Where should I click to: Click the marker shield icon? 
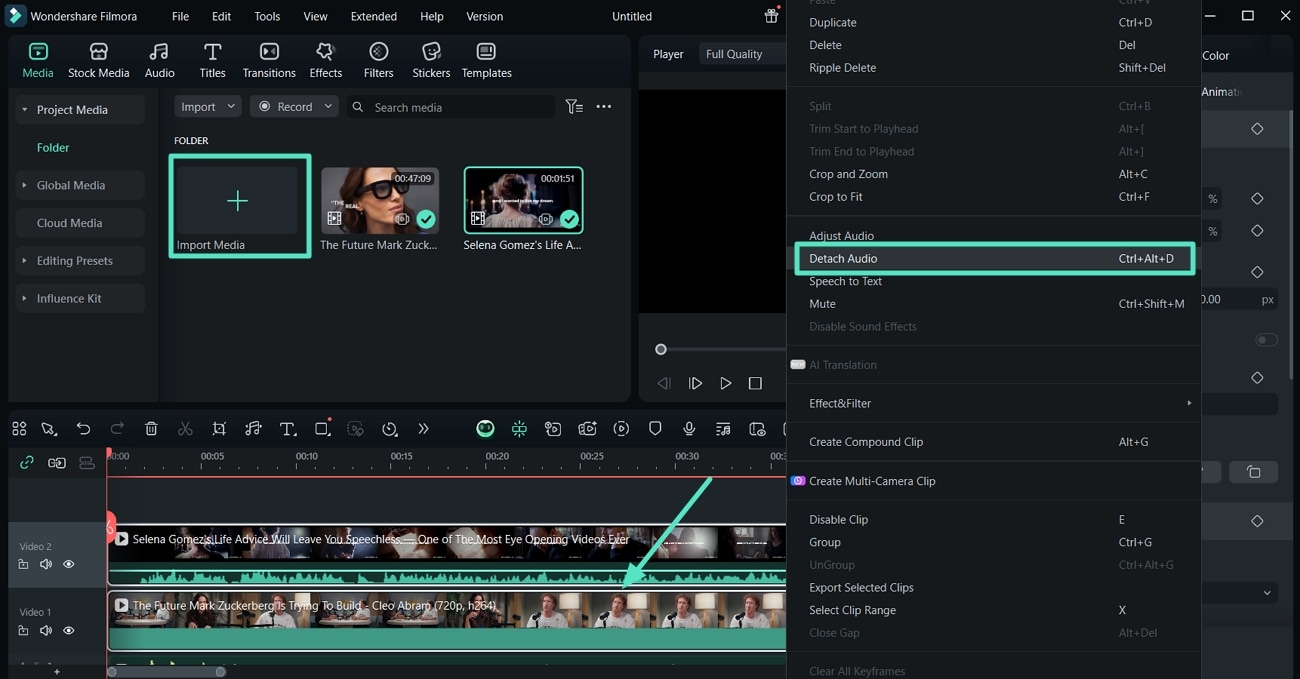[655, 429]
